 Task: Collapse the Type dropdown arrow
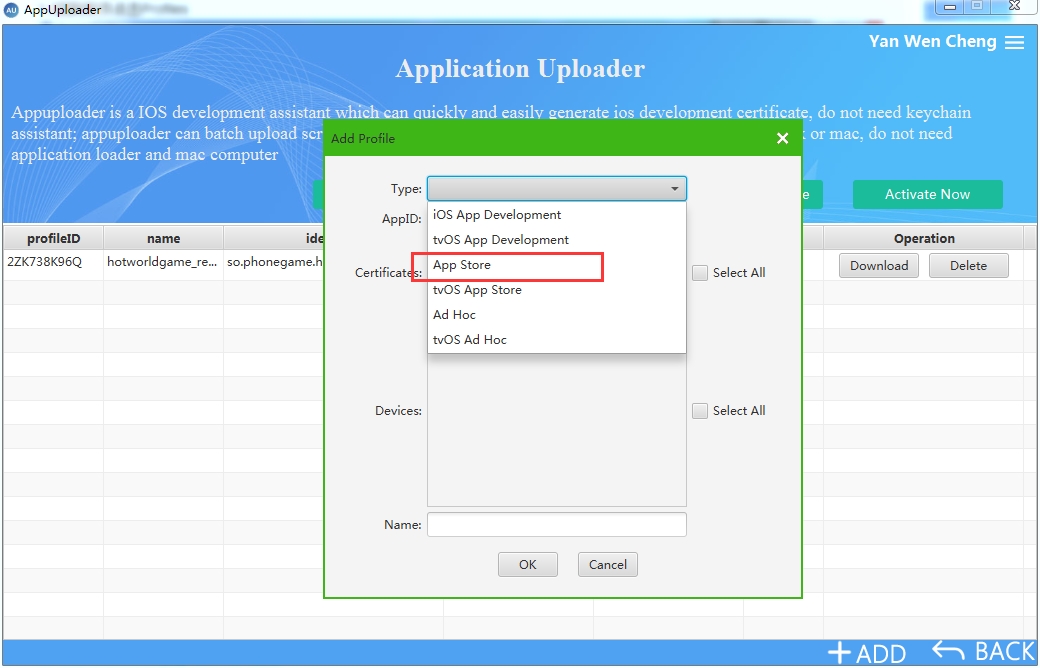point(675,189)
